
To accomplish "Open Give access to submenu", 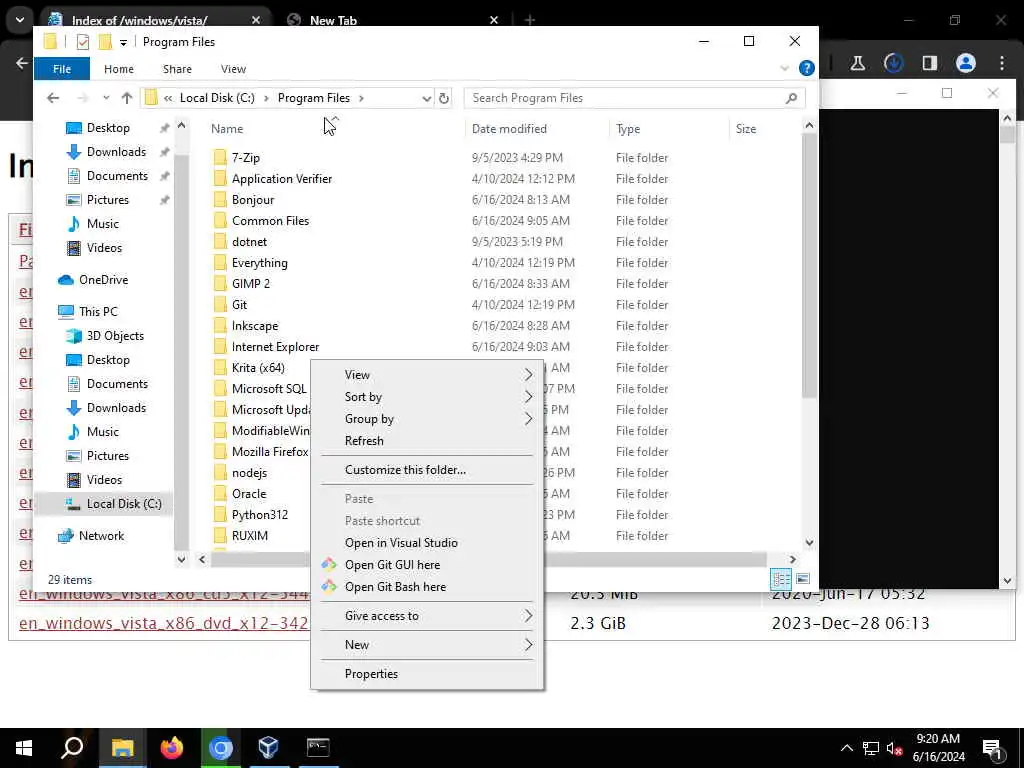I will point(427,616).
